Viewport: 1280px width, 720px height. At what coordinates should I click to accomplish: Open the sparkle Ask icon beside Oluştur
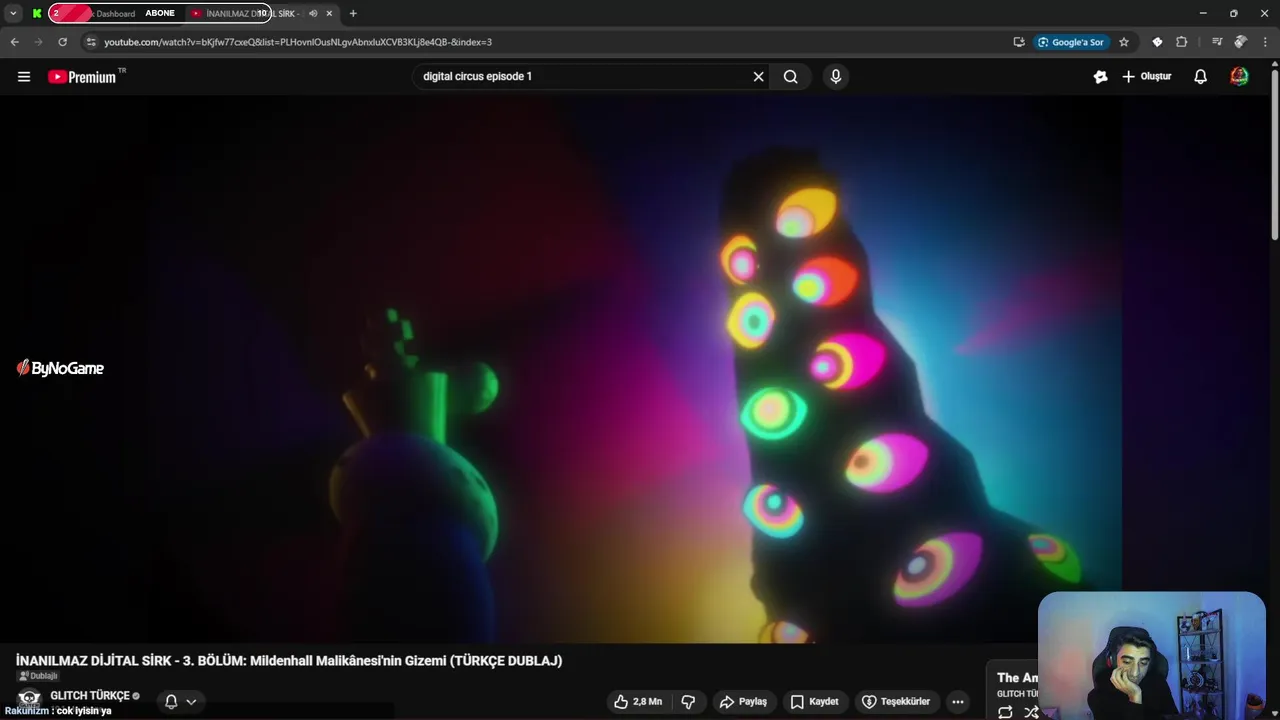tap(1100, 76)
